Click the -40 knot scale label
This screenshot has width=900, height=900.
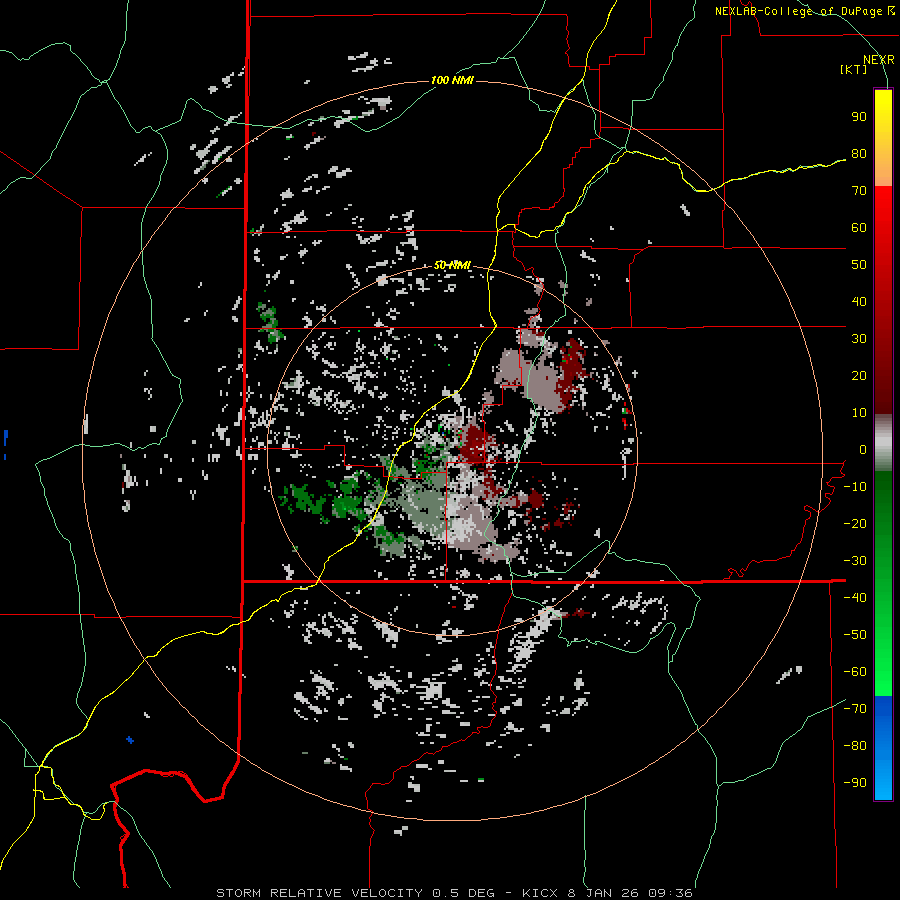coord(855,598)
